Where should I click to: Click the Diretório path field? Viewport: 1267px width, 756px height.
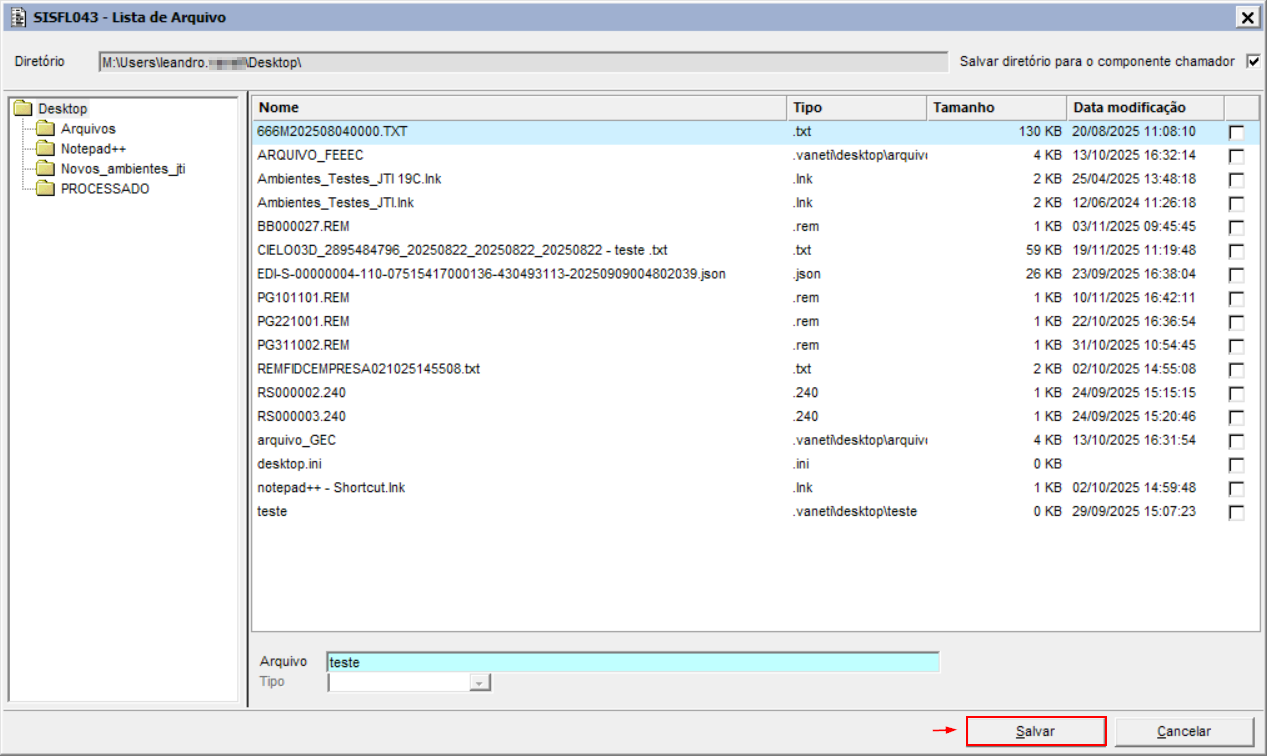click(522, 62)
